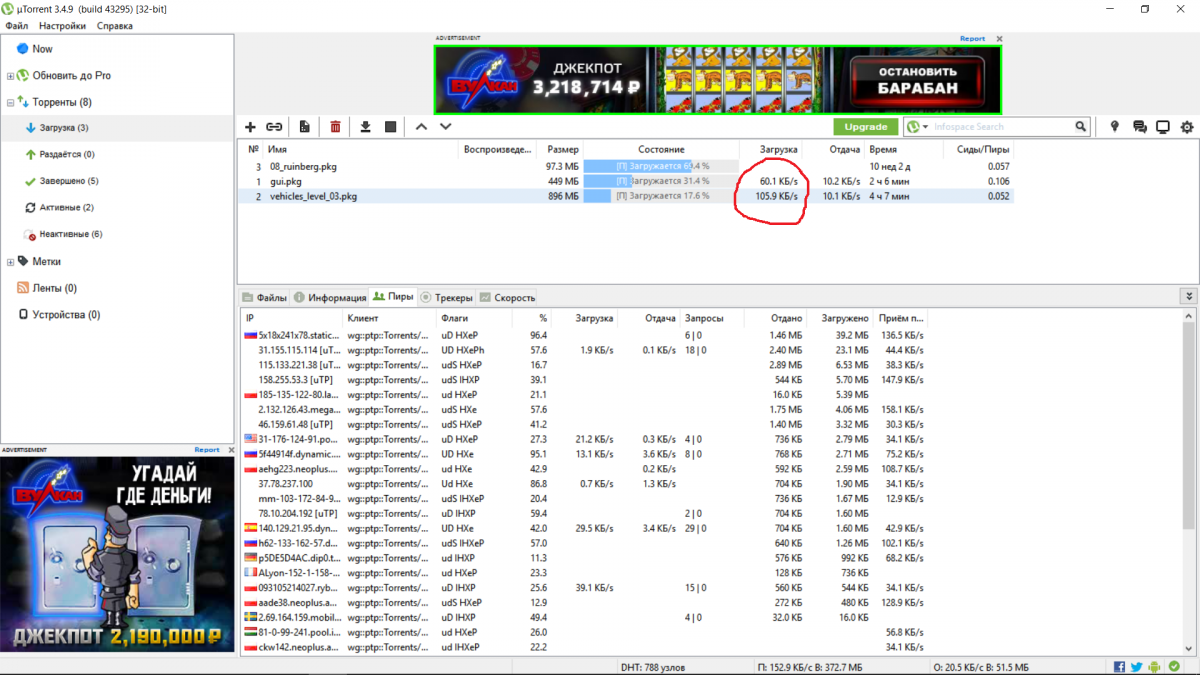Expand the Обновить до Pro node
Image resolution: width=1200 pixels, height=675 pixels.
pyautogui.click(x=10, y=76)
